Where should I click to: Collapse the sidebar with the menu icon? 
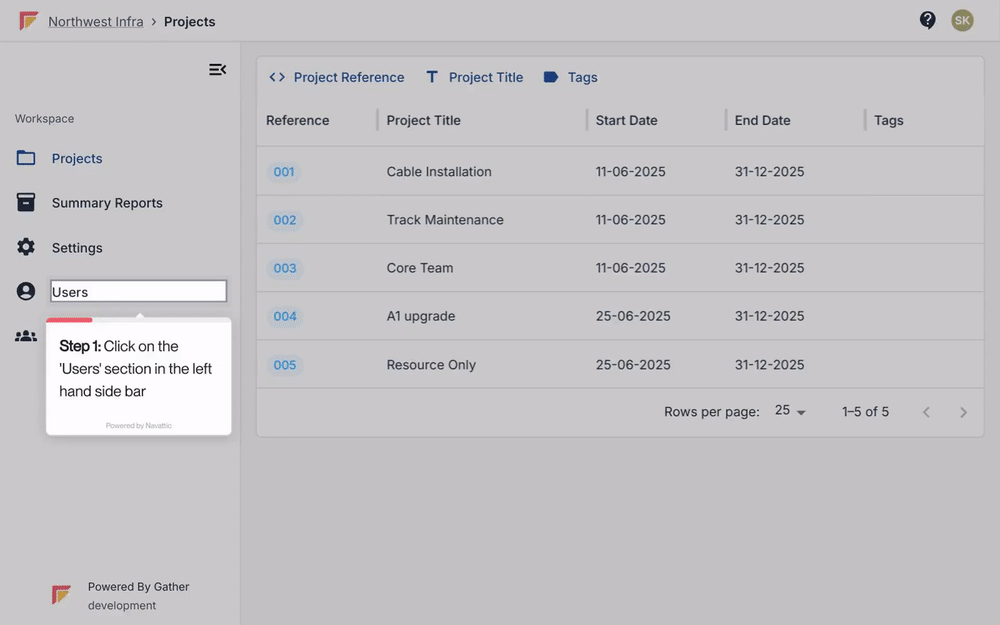click(217, 70)
